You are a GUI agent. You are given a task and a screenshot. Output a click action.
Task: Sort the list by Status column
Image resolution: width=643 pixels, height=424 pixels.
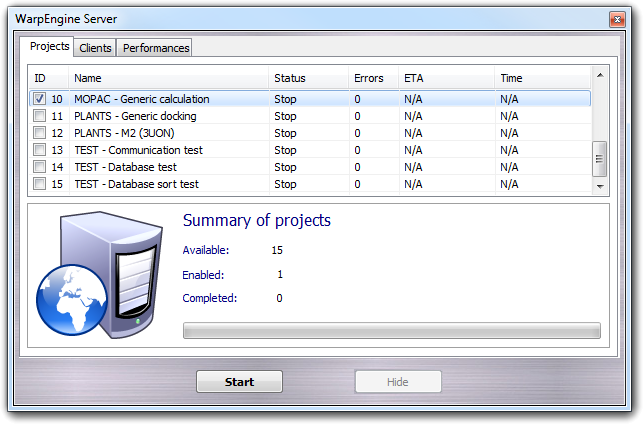coord(308,78)
